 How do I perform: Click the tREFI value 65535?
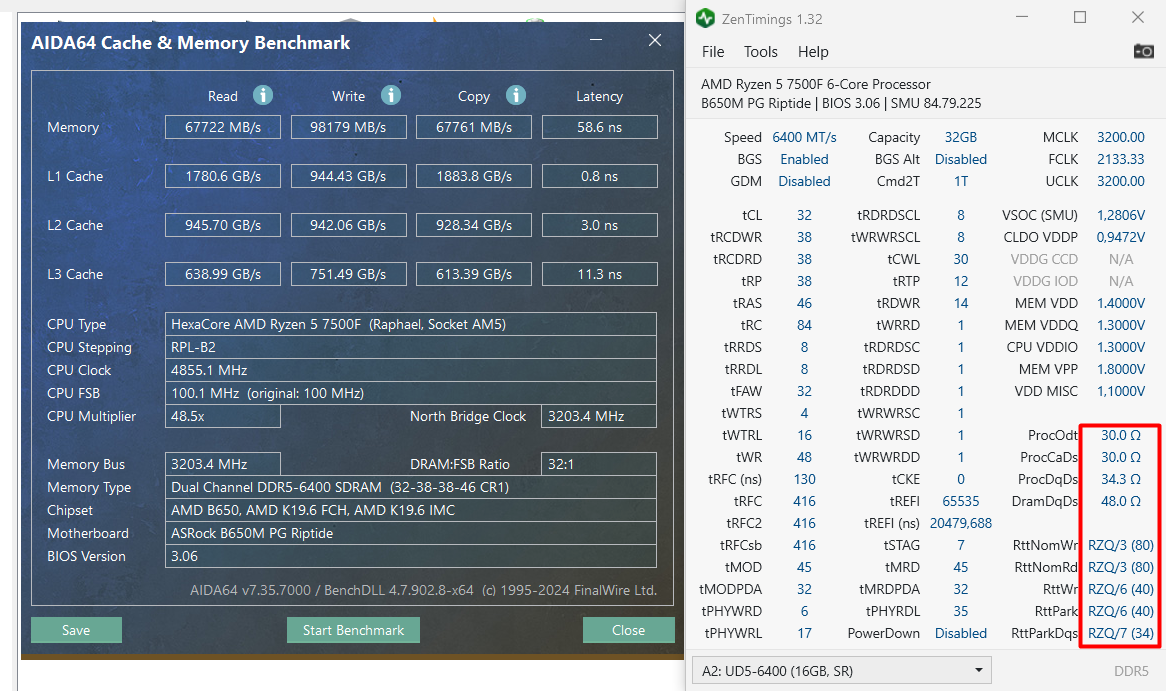point(961,501)
